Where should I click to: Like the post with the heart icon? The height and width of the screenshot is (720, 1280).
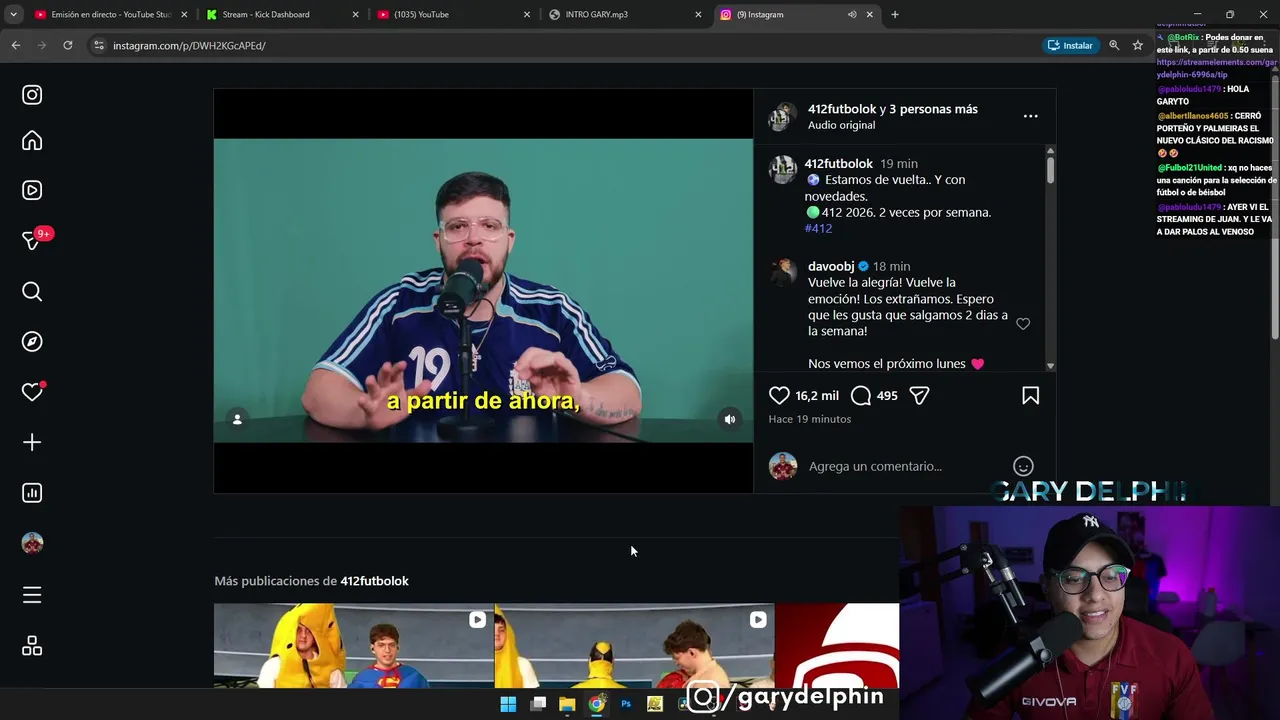point(779,396)
